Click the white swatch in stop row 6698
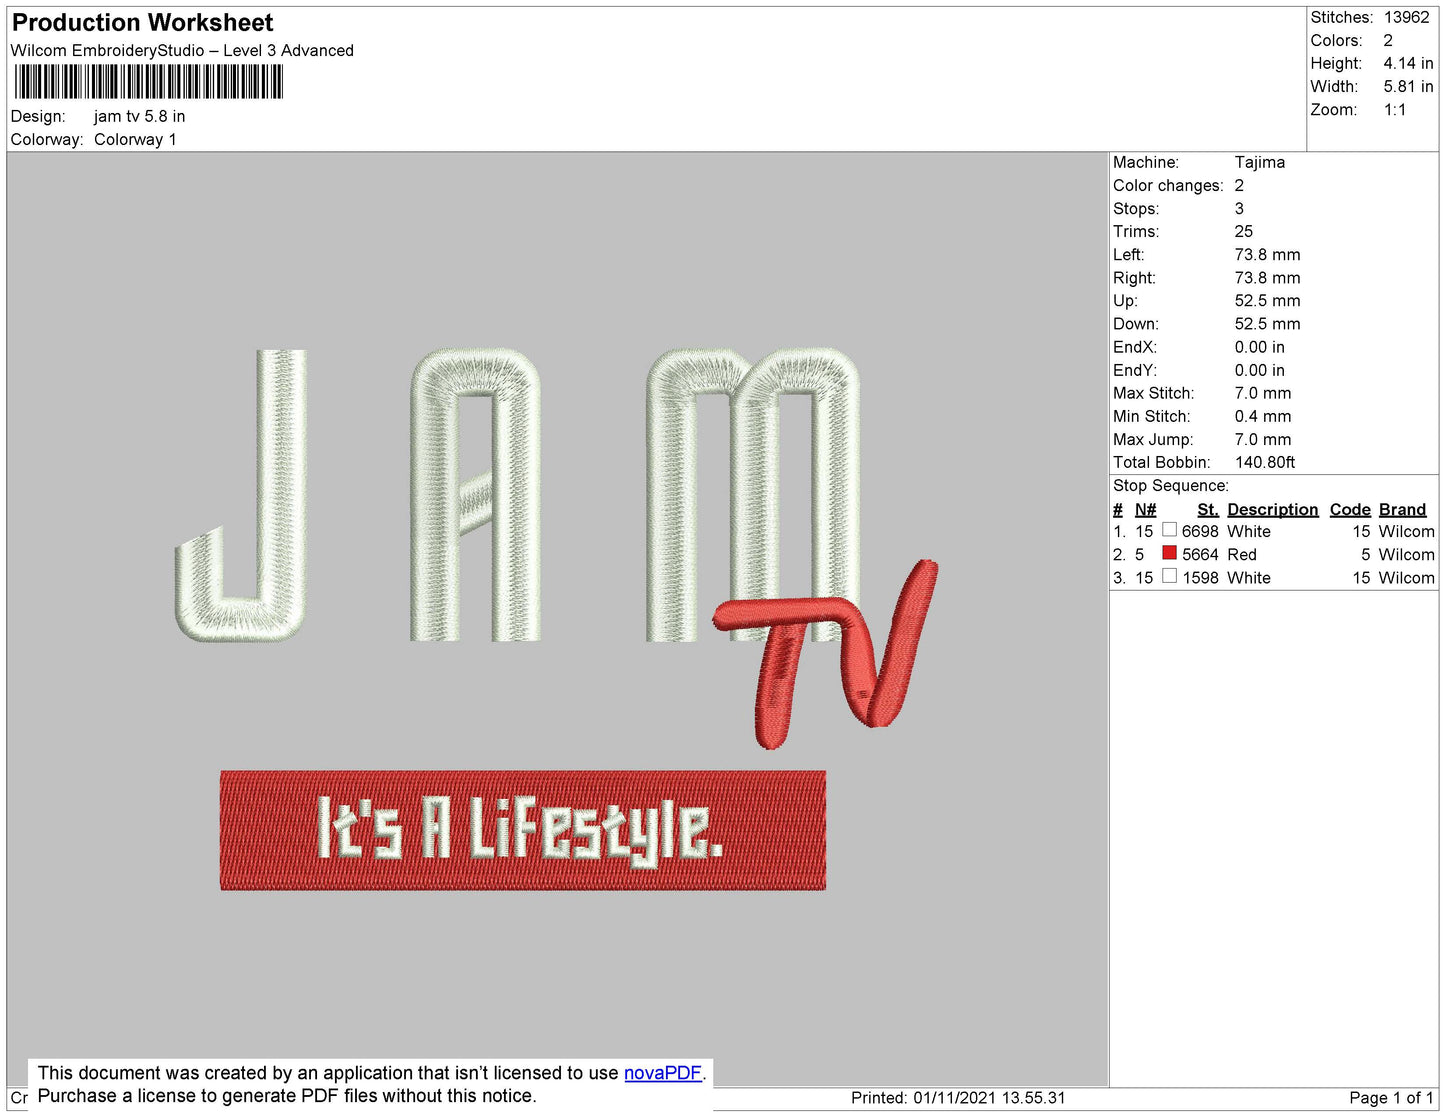1445x1117 pixels. coord(1169,530)
